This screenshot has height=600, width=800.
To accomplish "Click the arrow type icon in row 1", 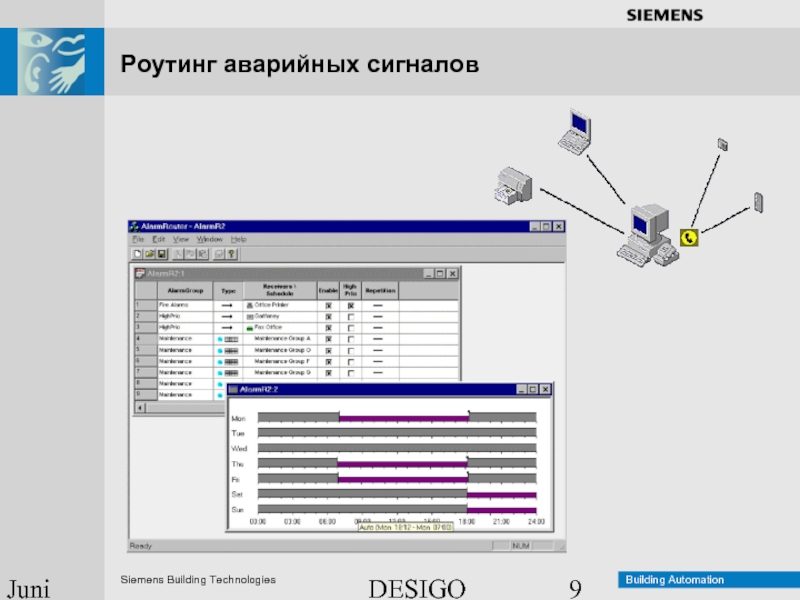I will click(x=227, y=305).
